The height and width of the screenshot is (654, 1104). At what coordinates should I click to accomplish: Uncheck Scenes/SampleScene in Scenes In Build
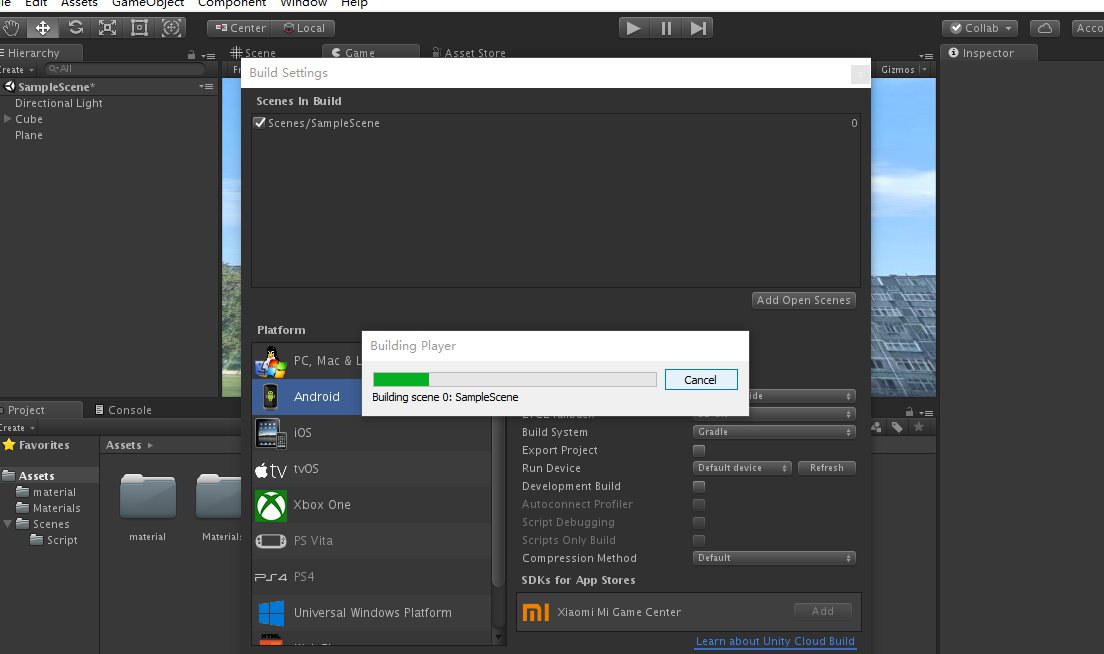(260, 123)
